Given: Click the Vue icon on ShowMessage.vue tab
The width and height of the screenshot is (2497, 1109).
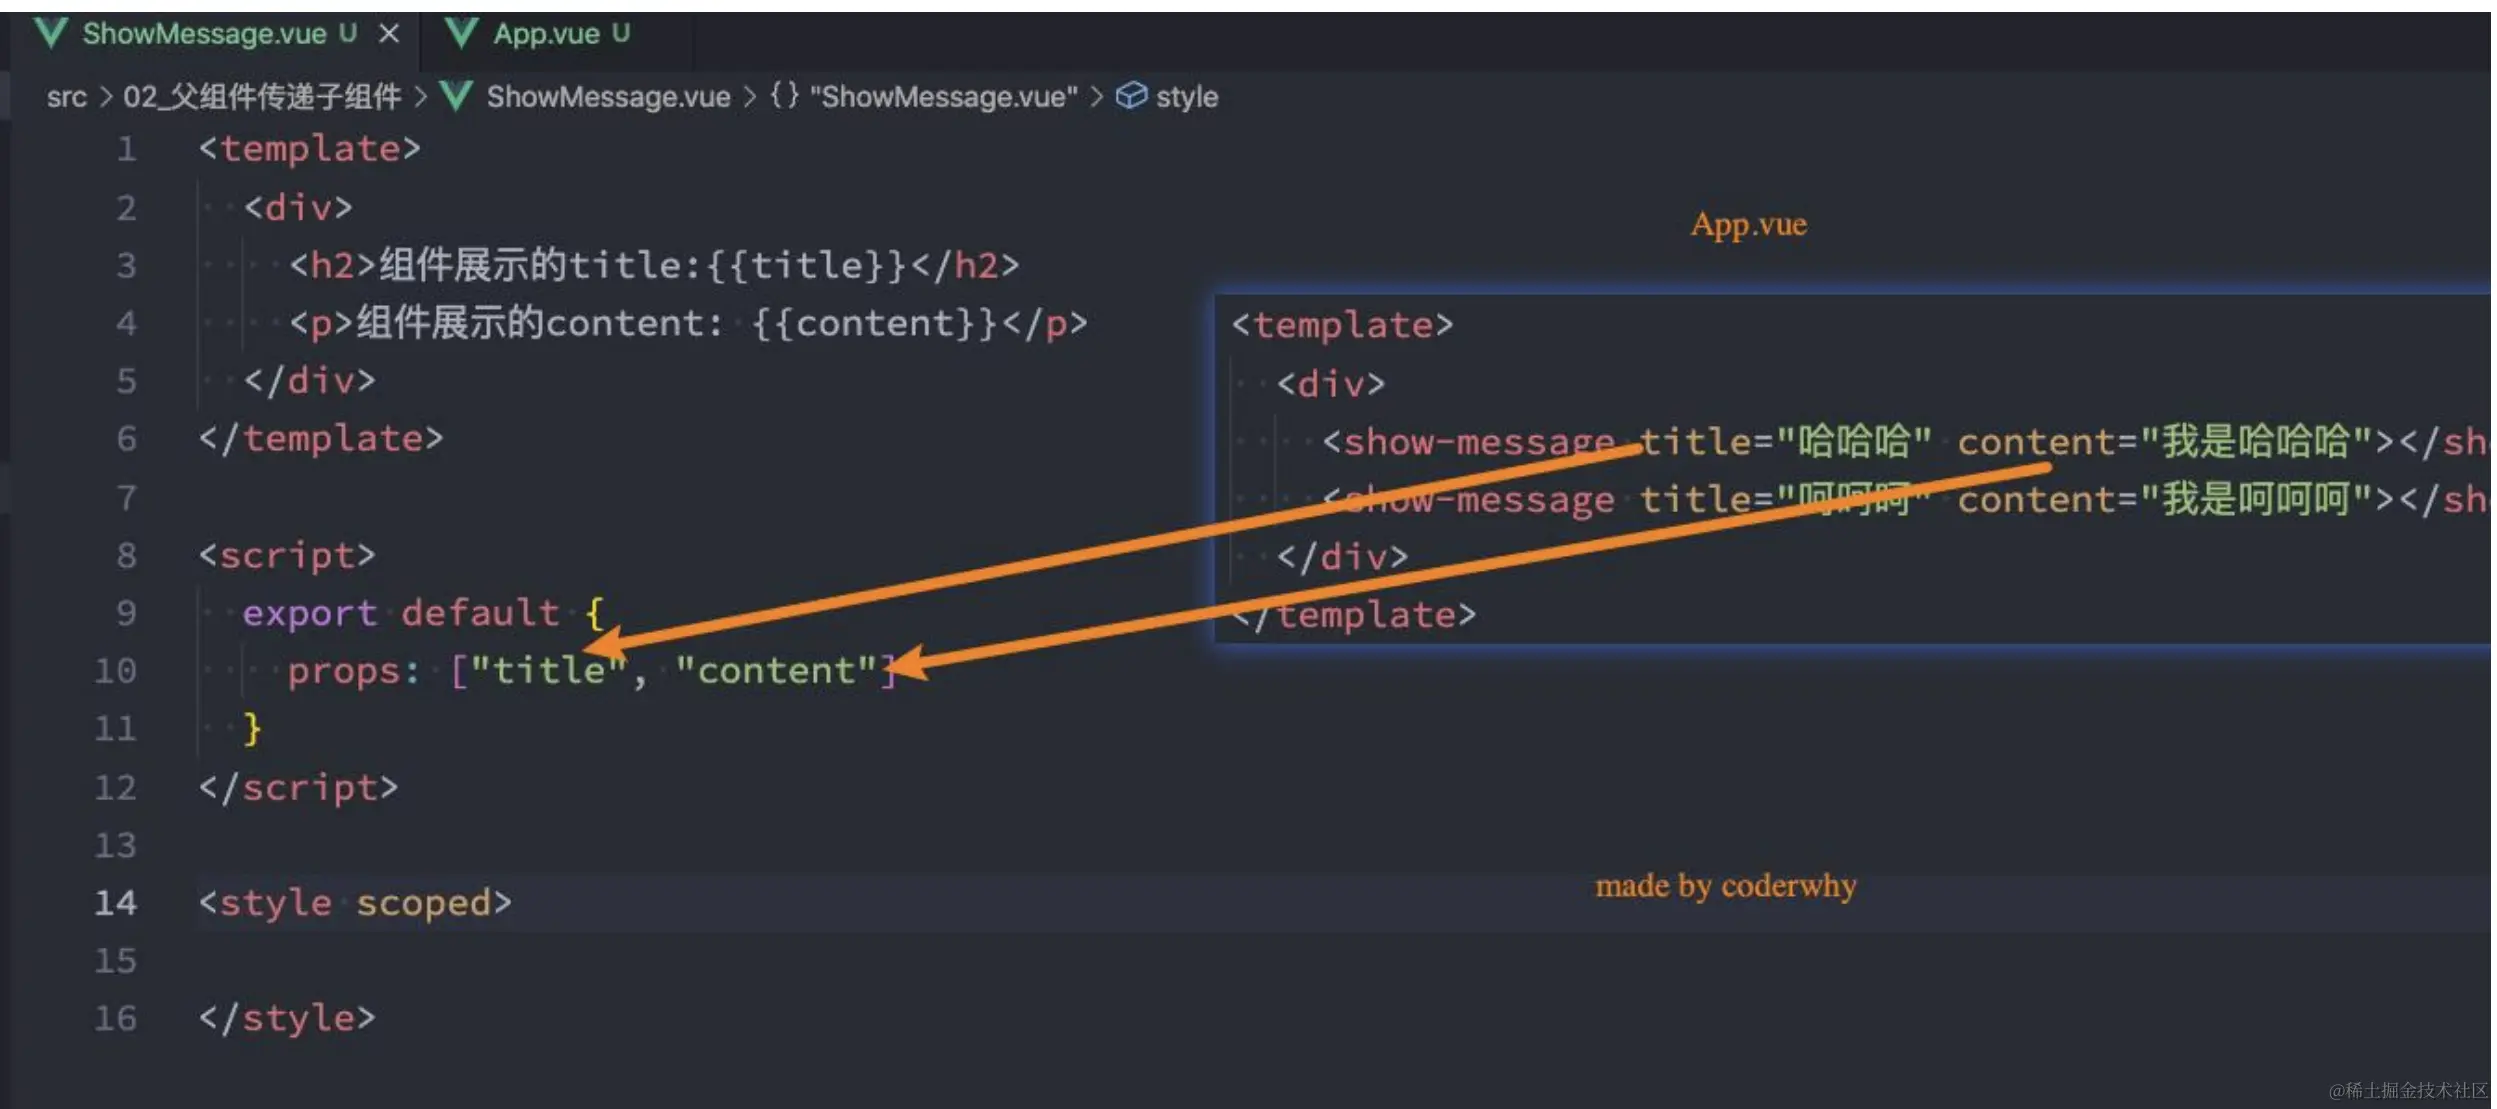Looking at the screenshot, I should (x=50, y=34).
